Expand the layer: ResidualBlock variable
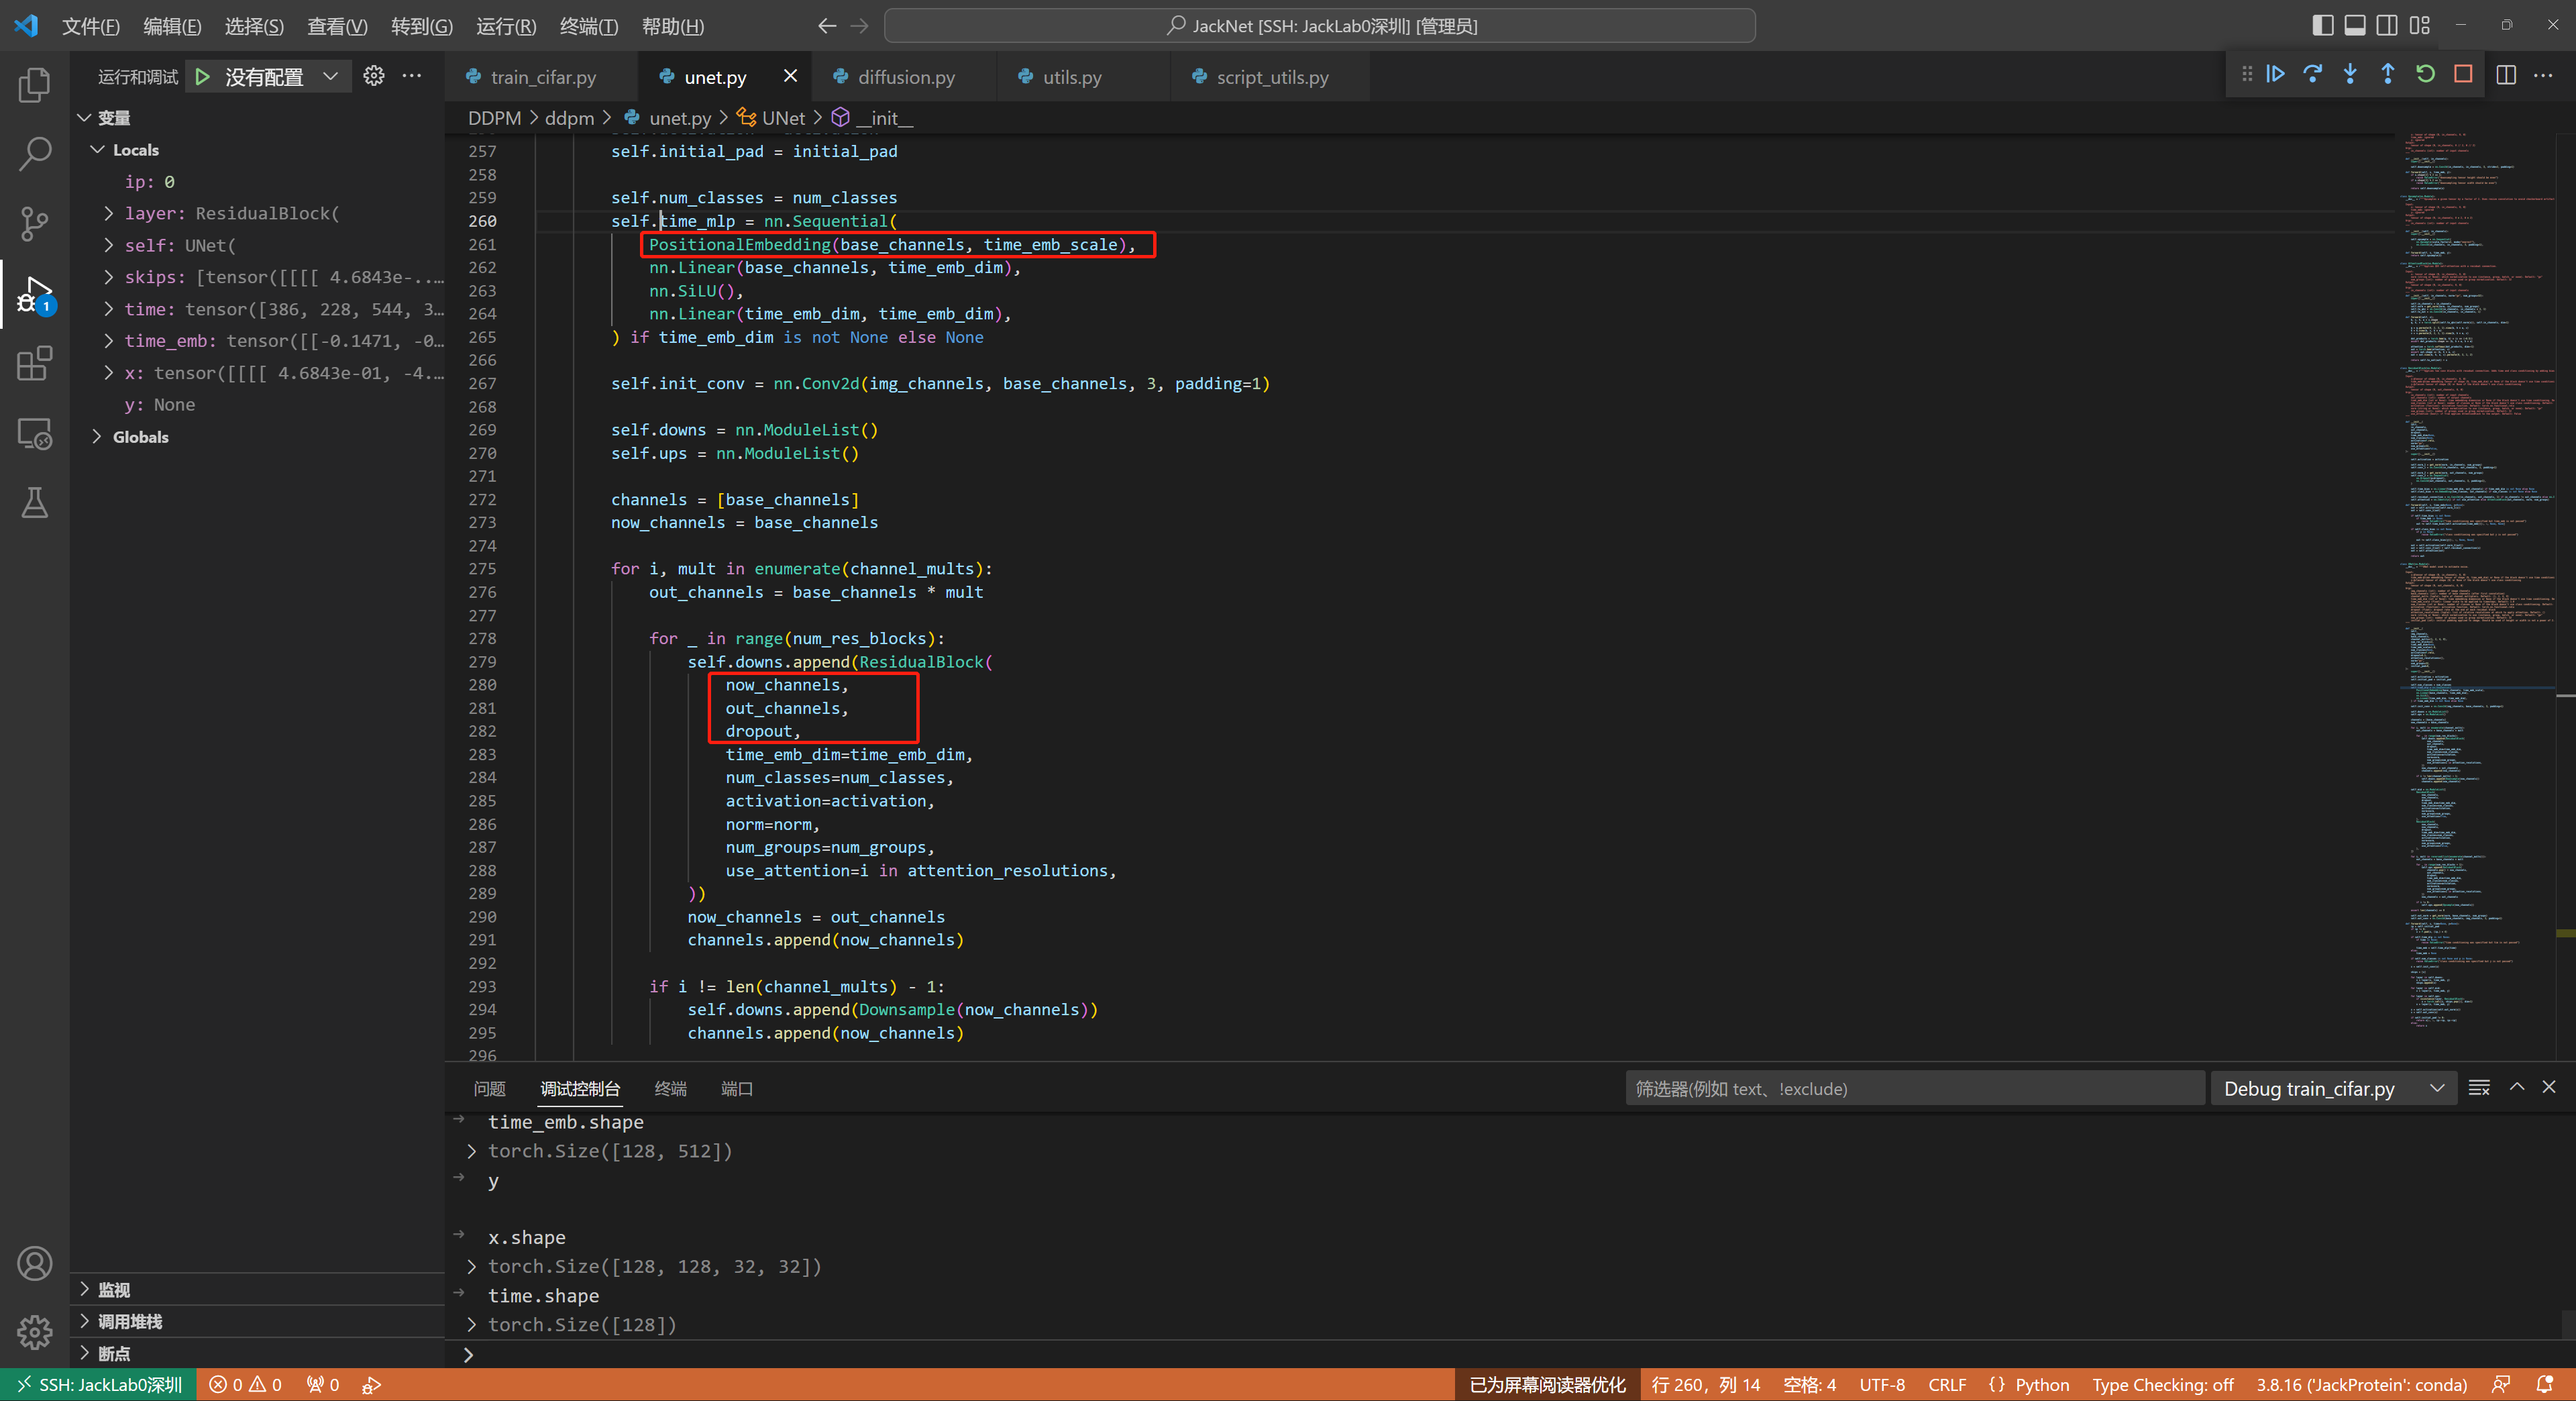Screen dimensions: 2576x1401 tap(109, 213)
